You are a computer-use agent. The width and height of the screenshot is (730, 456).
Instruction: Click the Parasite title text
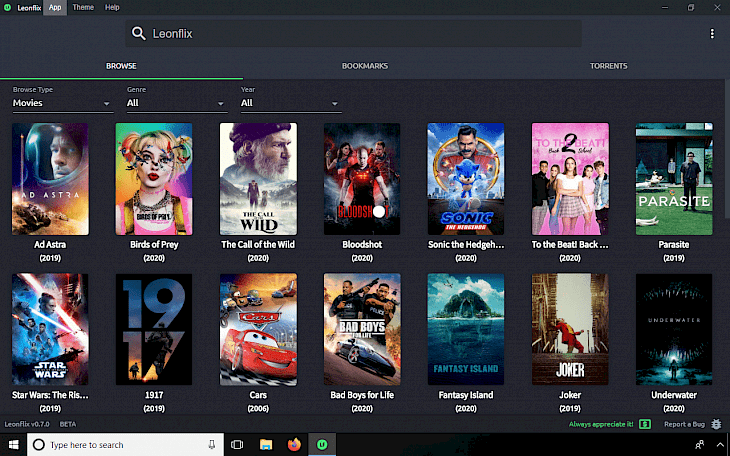pyautogui.click(x=674, y=245)
